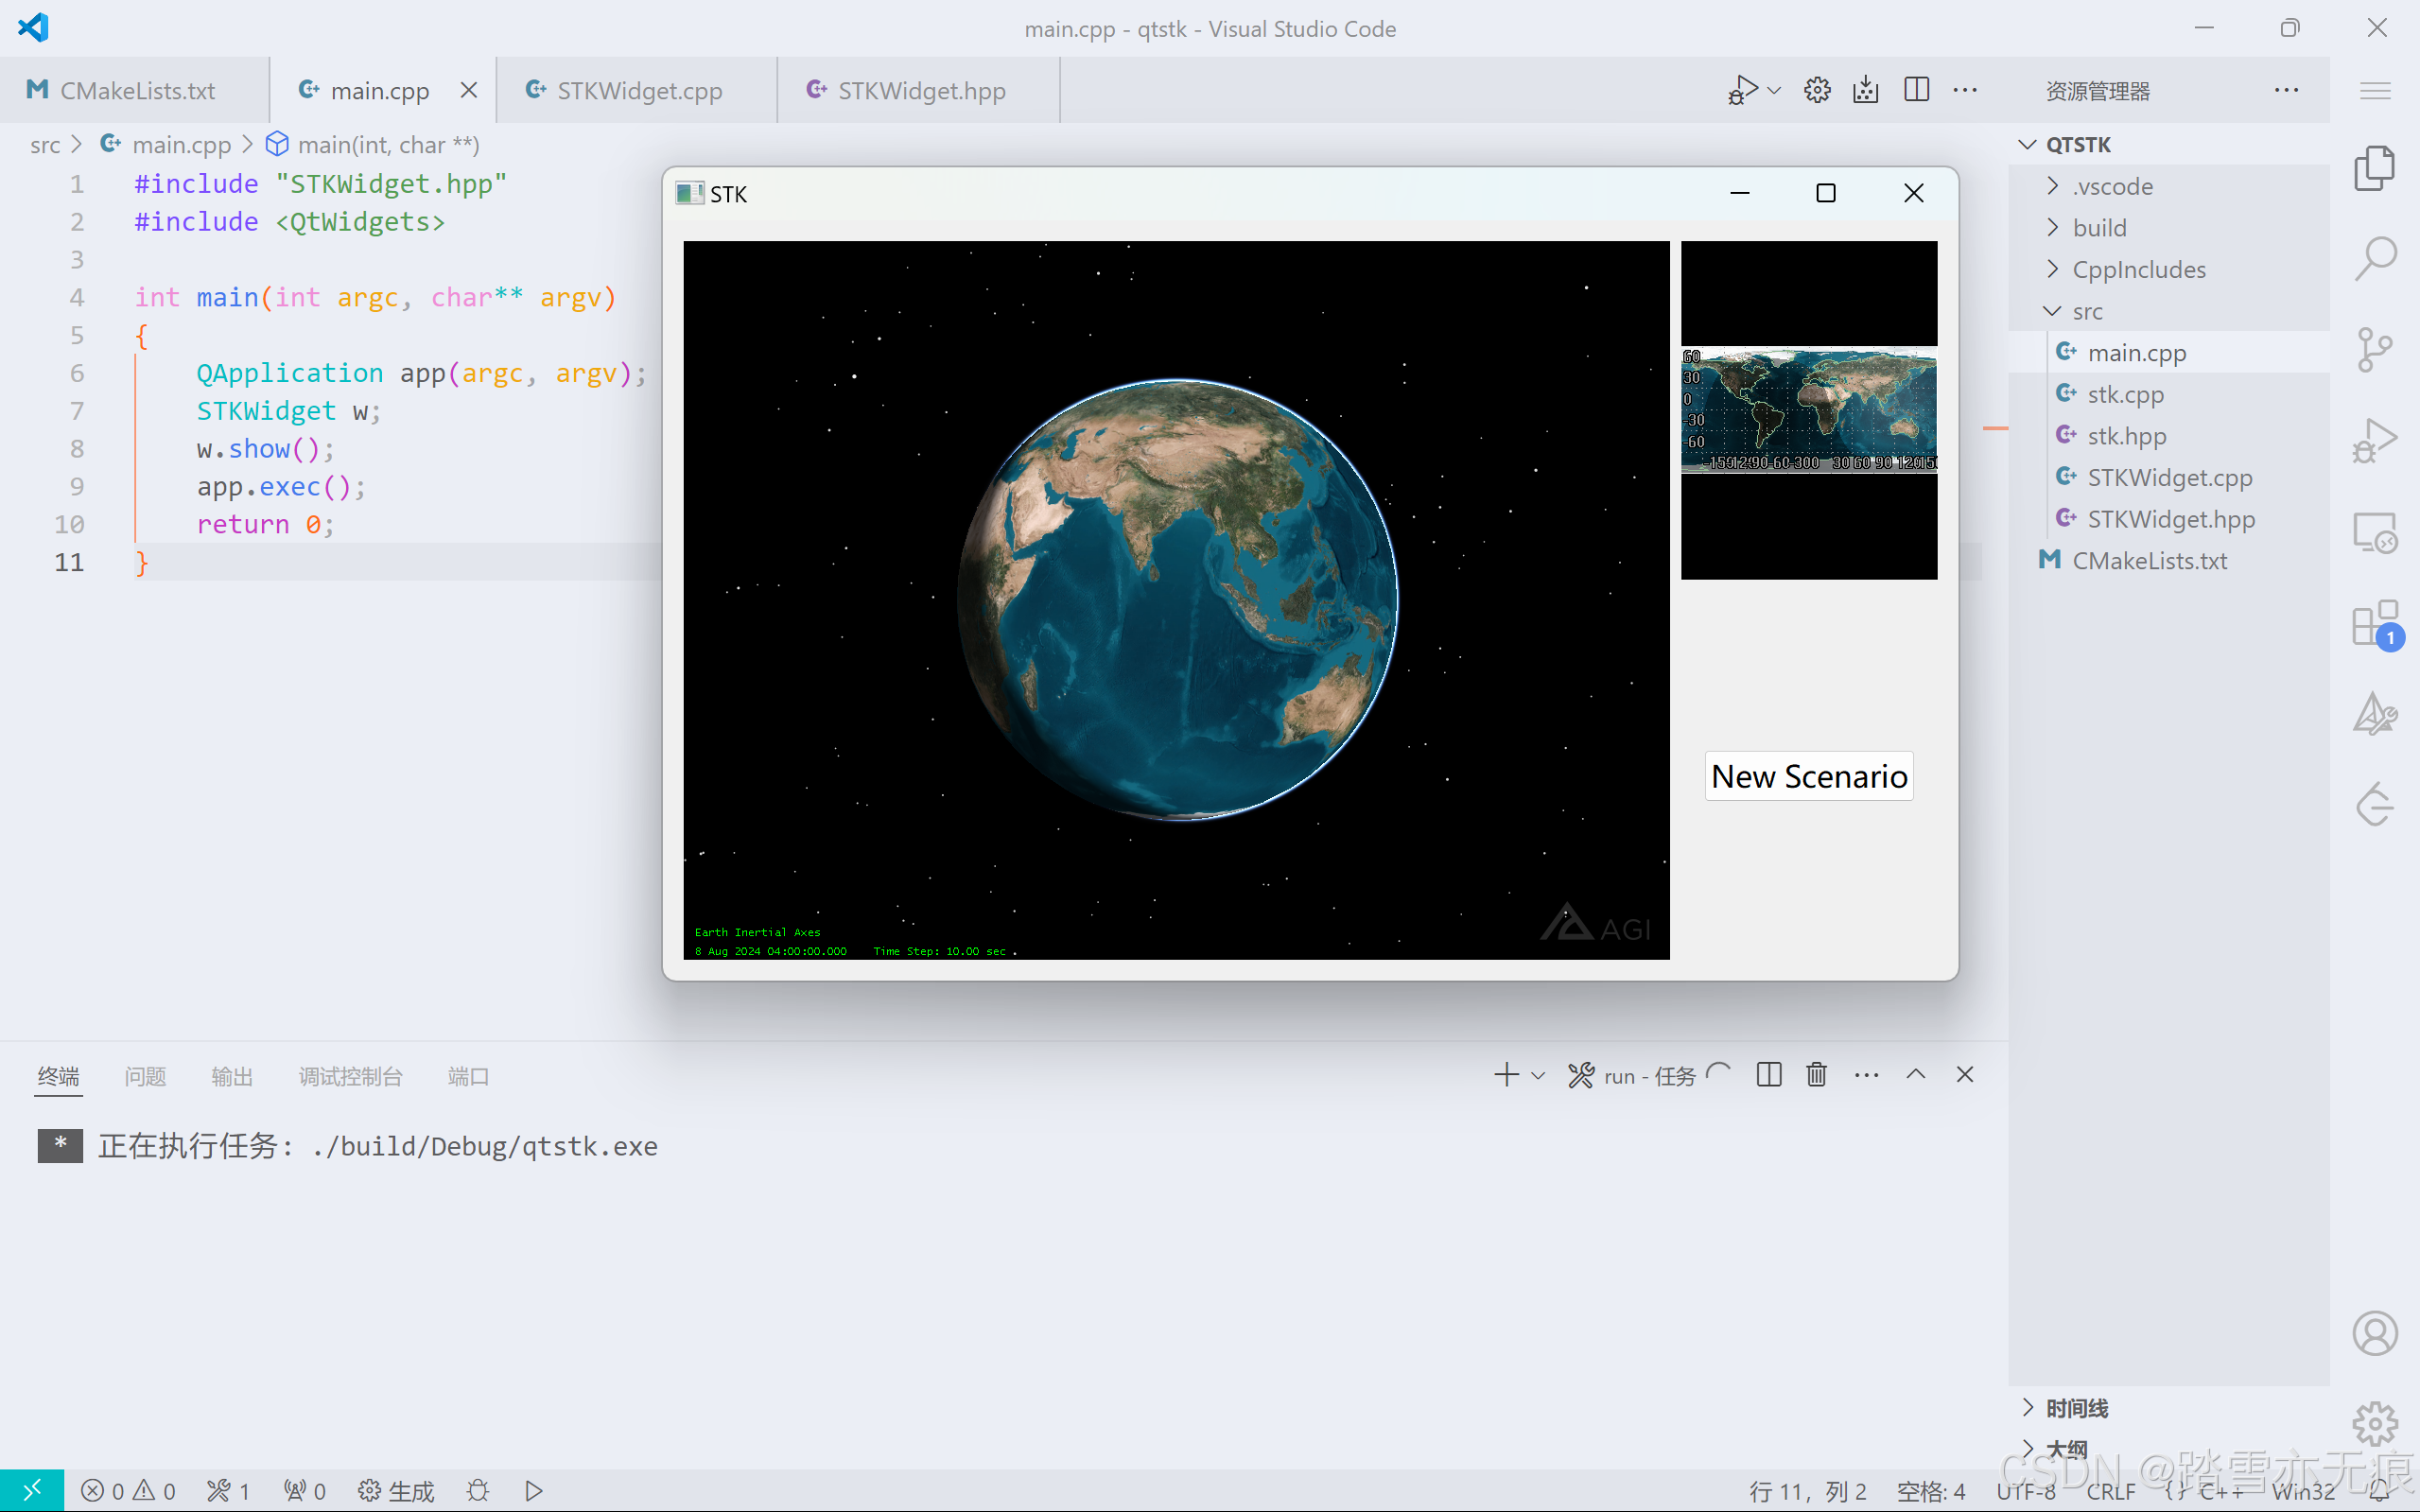The height and width of the screenshot is (1512, 2420).
Task: Open stk.hpp in explorer tree
Action: click(2168, 436)
